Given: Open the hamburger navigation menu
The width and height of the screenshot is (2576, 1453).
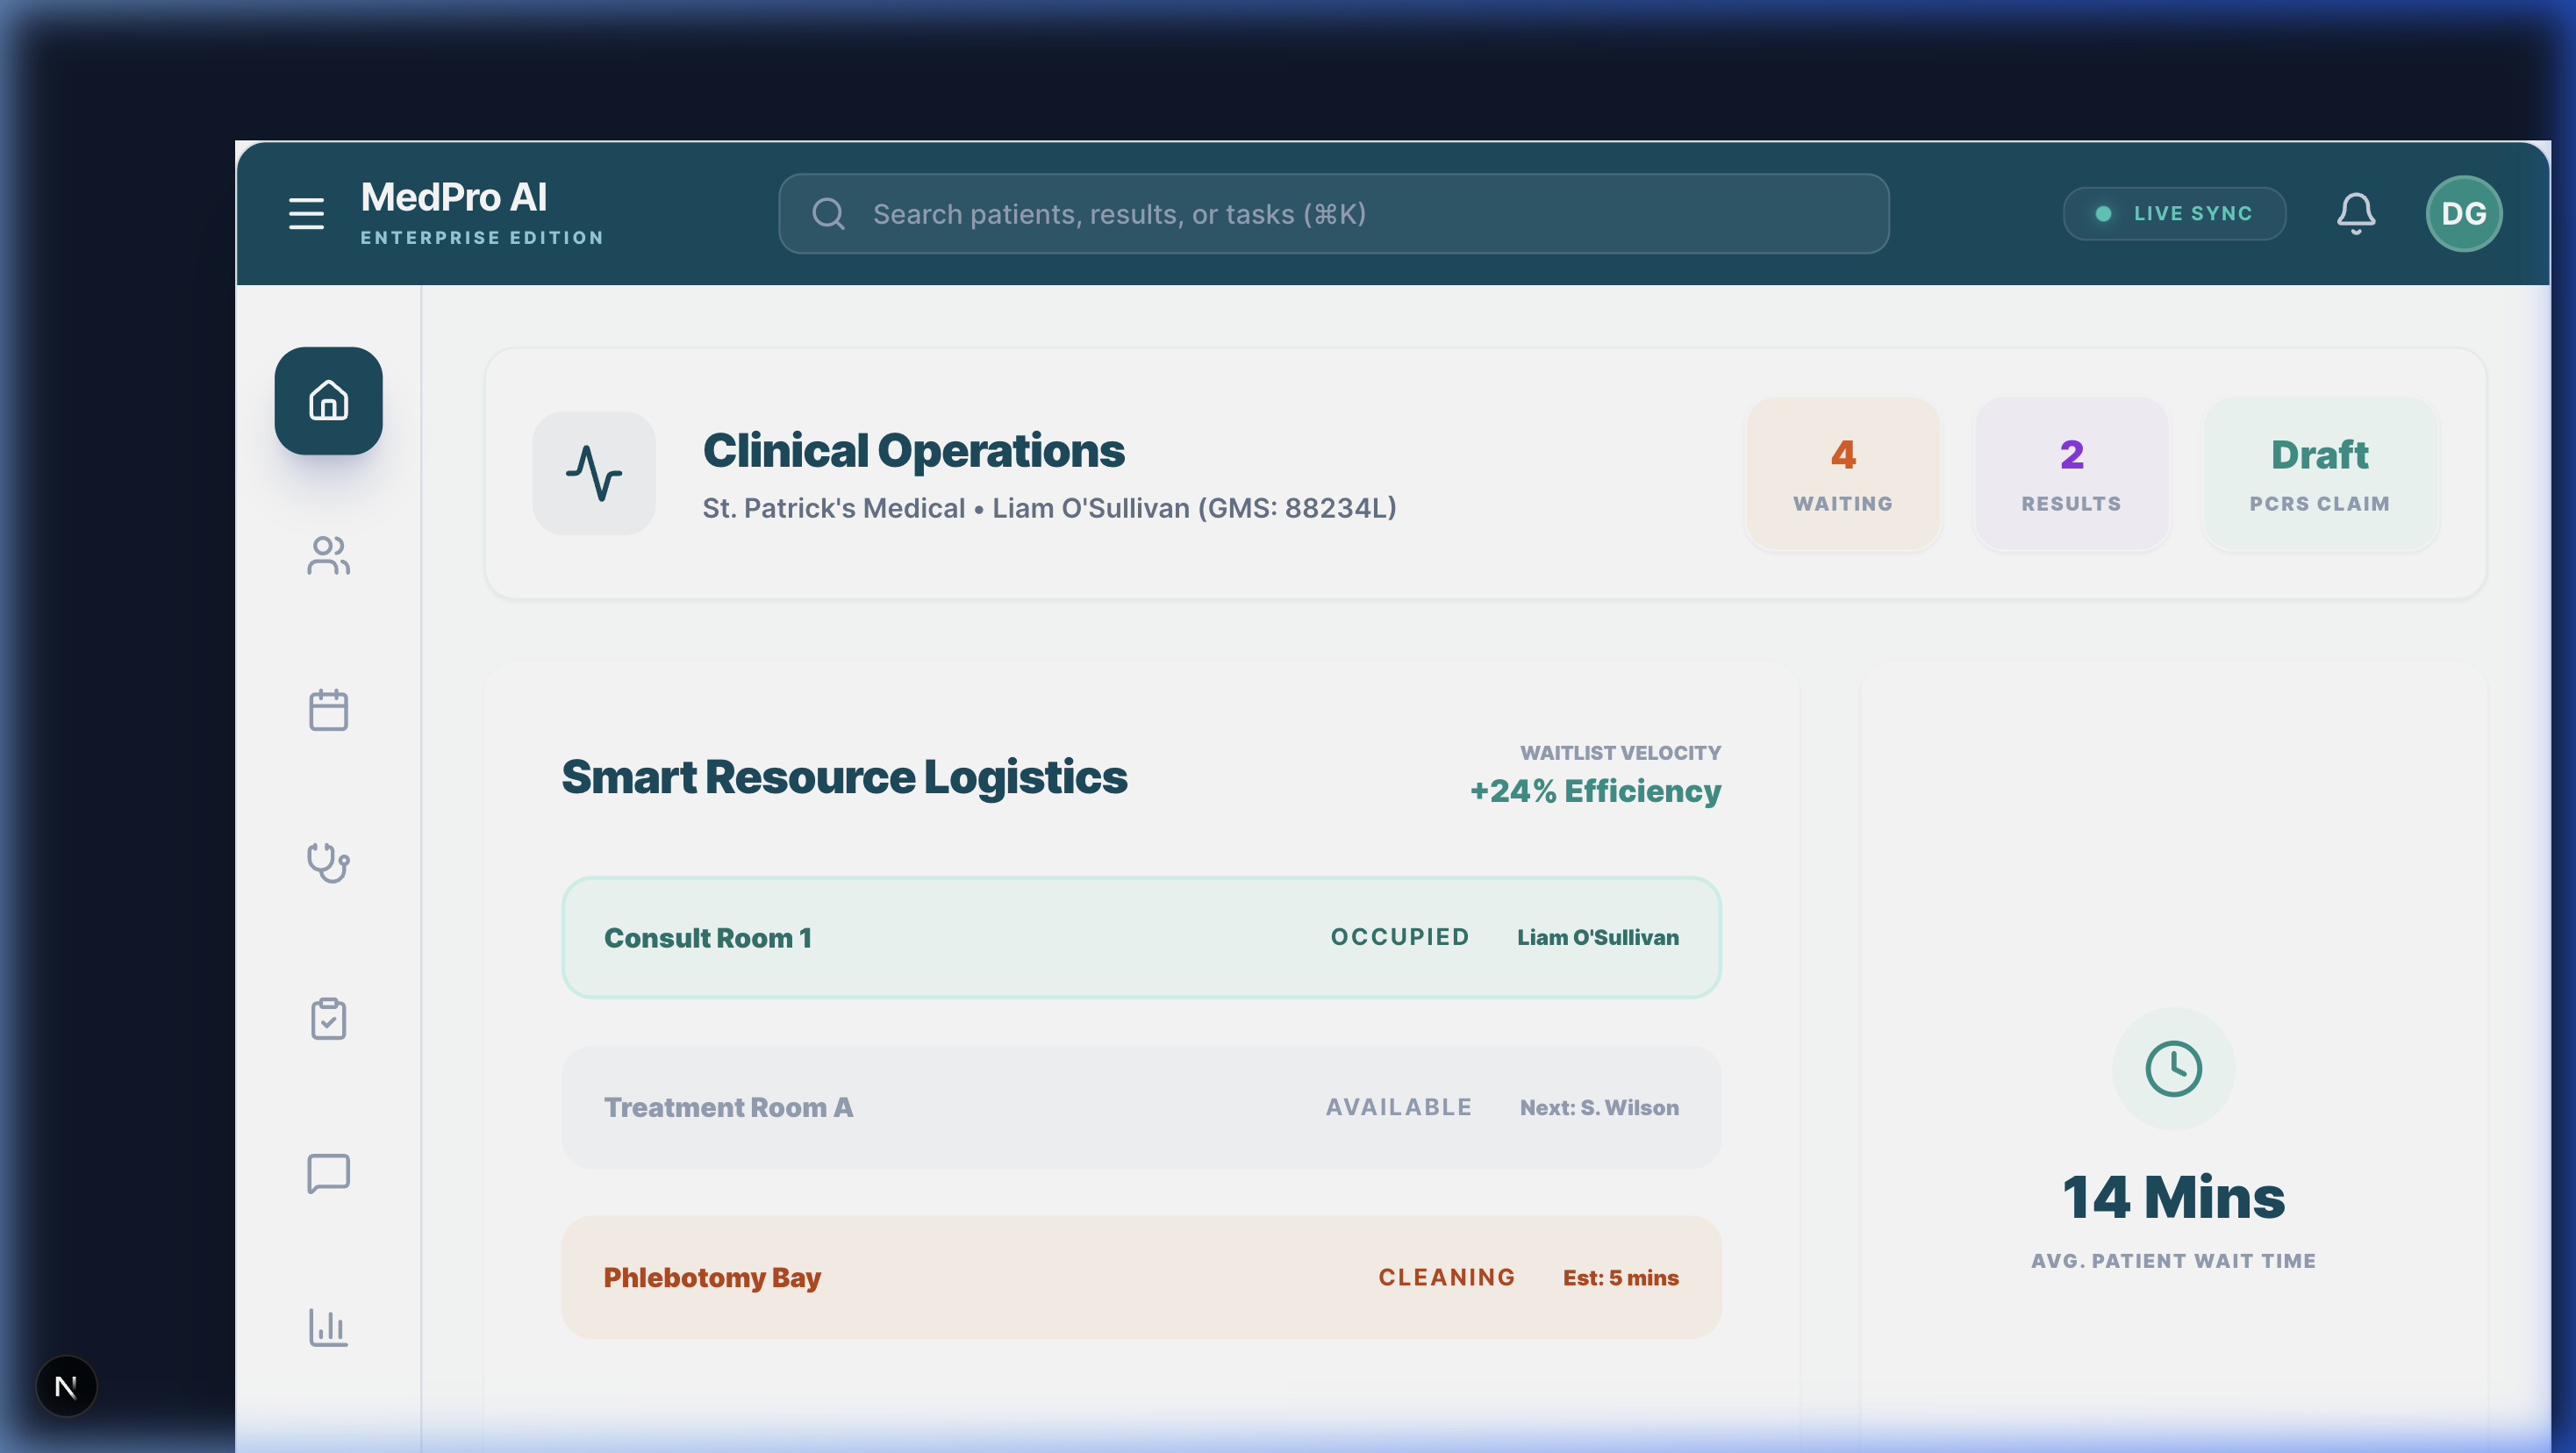Looking at the screenshot, I should click(306, 213).
